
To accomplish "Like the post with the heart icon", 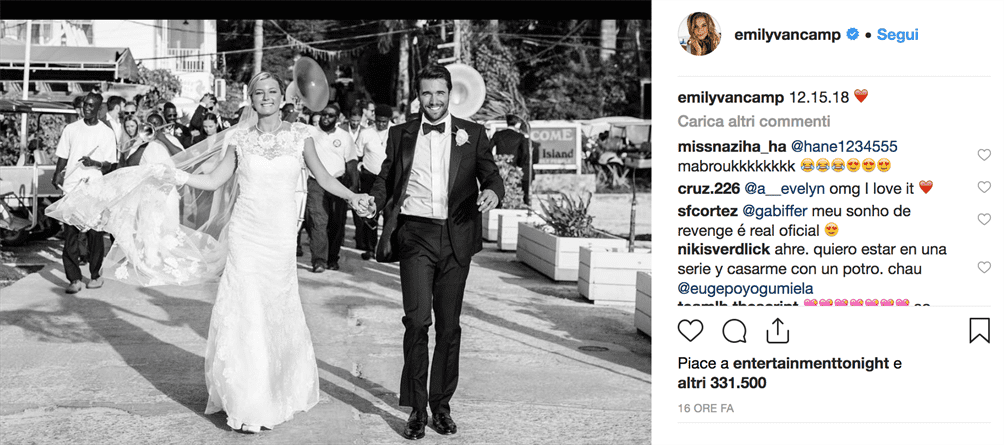I will tap(690, 330).
